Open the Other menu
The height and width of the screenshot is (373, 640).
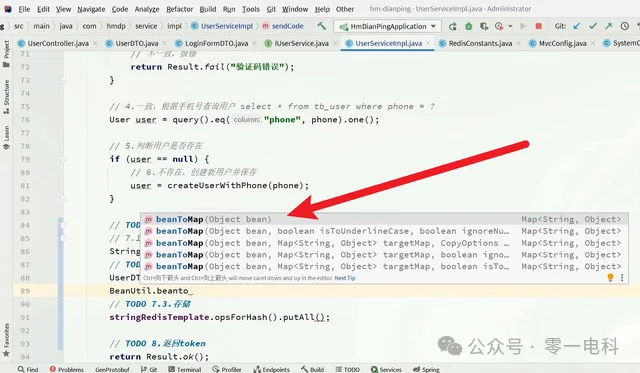pos(345,9)
